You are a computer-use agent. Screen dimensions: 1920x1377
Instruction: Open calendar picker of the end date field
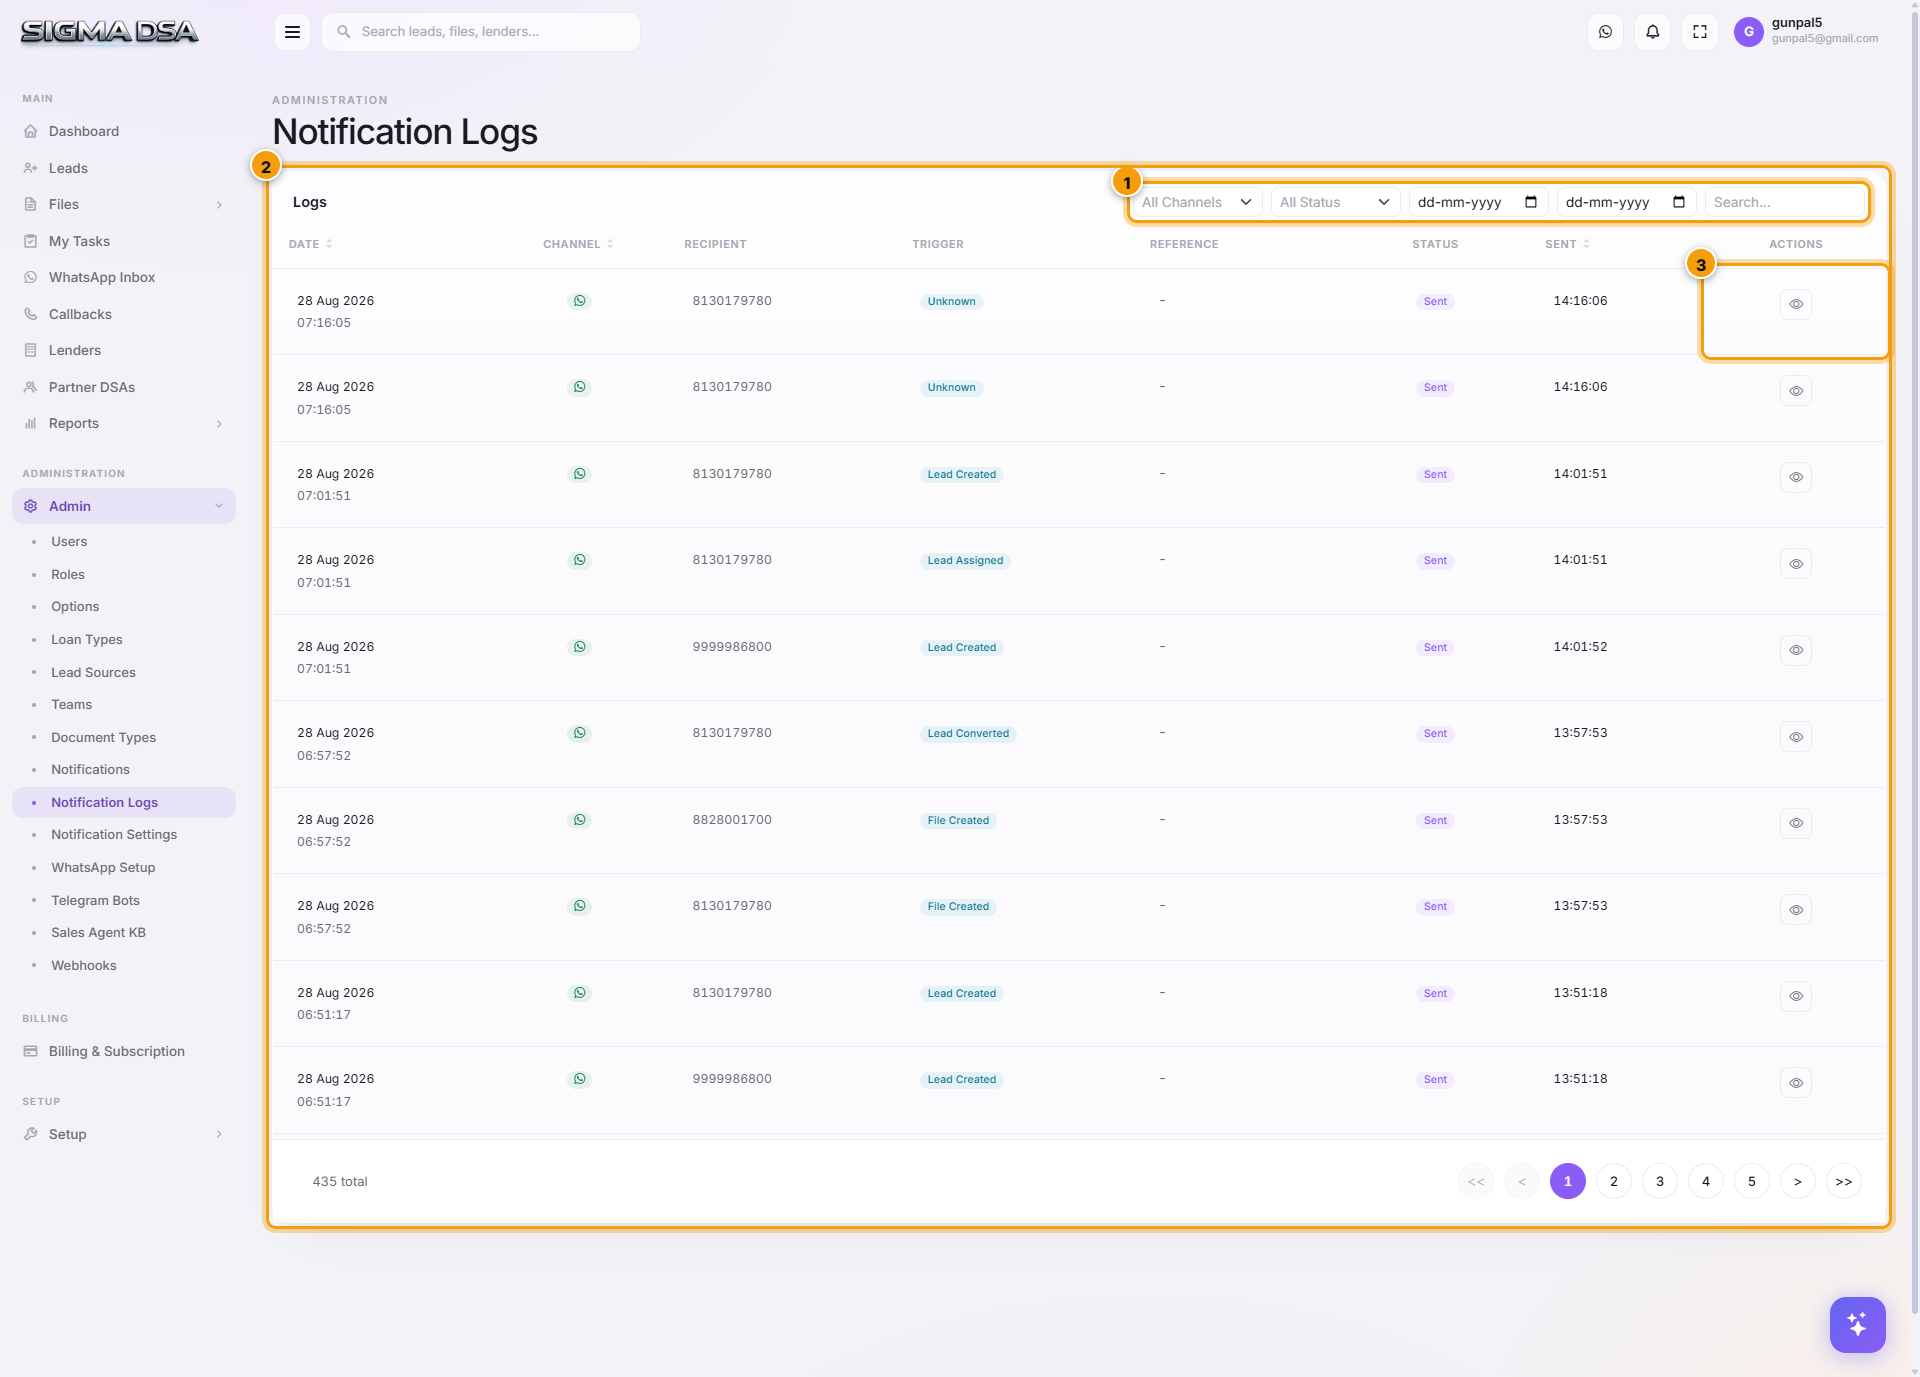(1678, 202)
